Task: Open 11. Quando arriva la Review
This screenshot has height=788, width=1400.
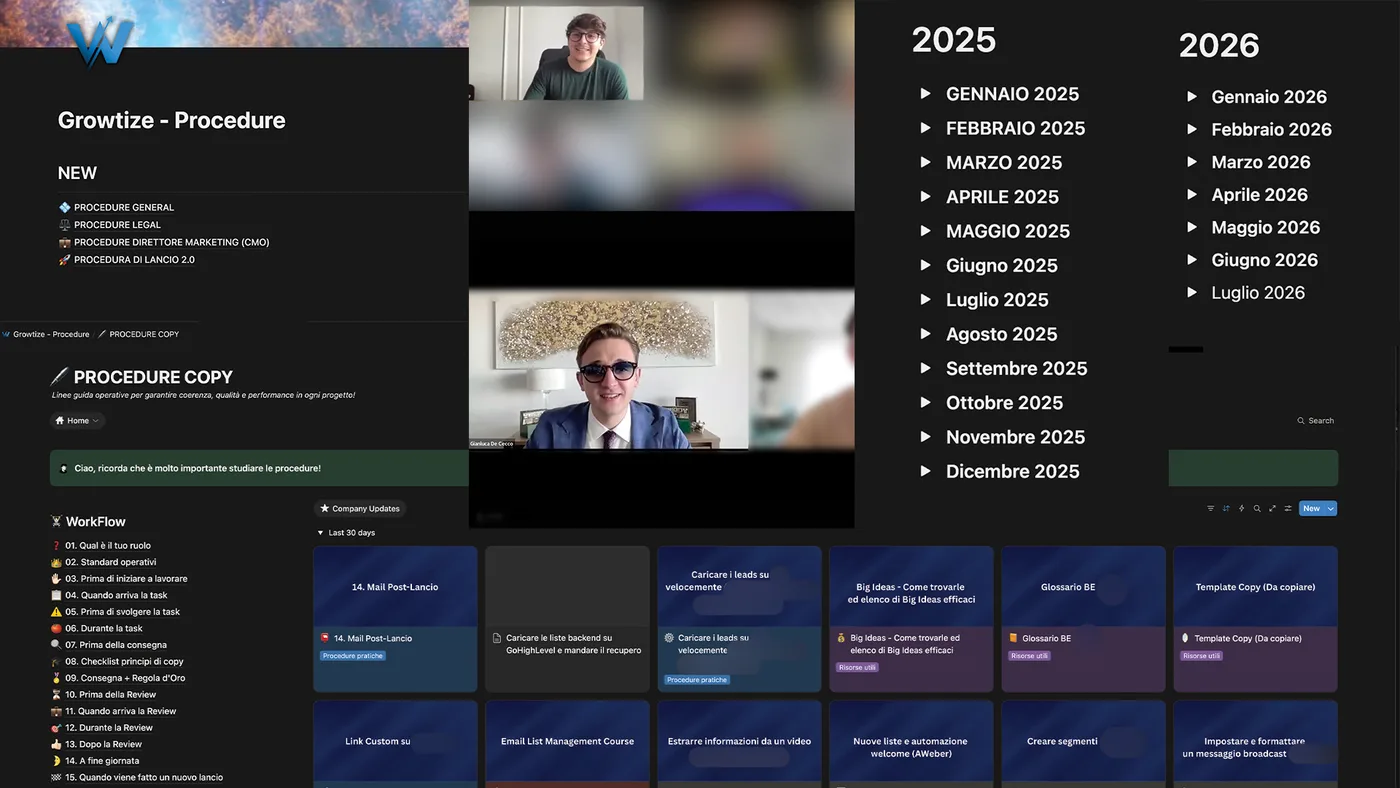Action: click(x=113, y=712)
